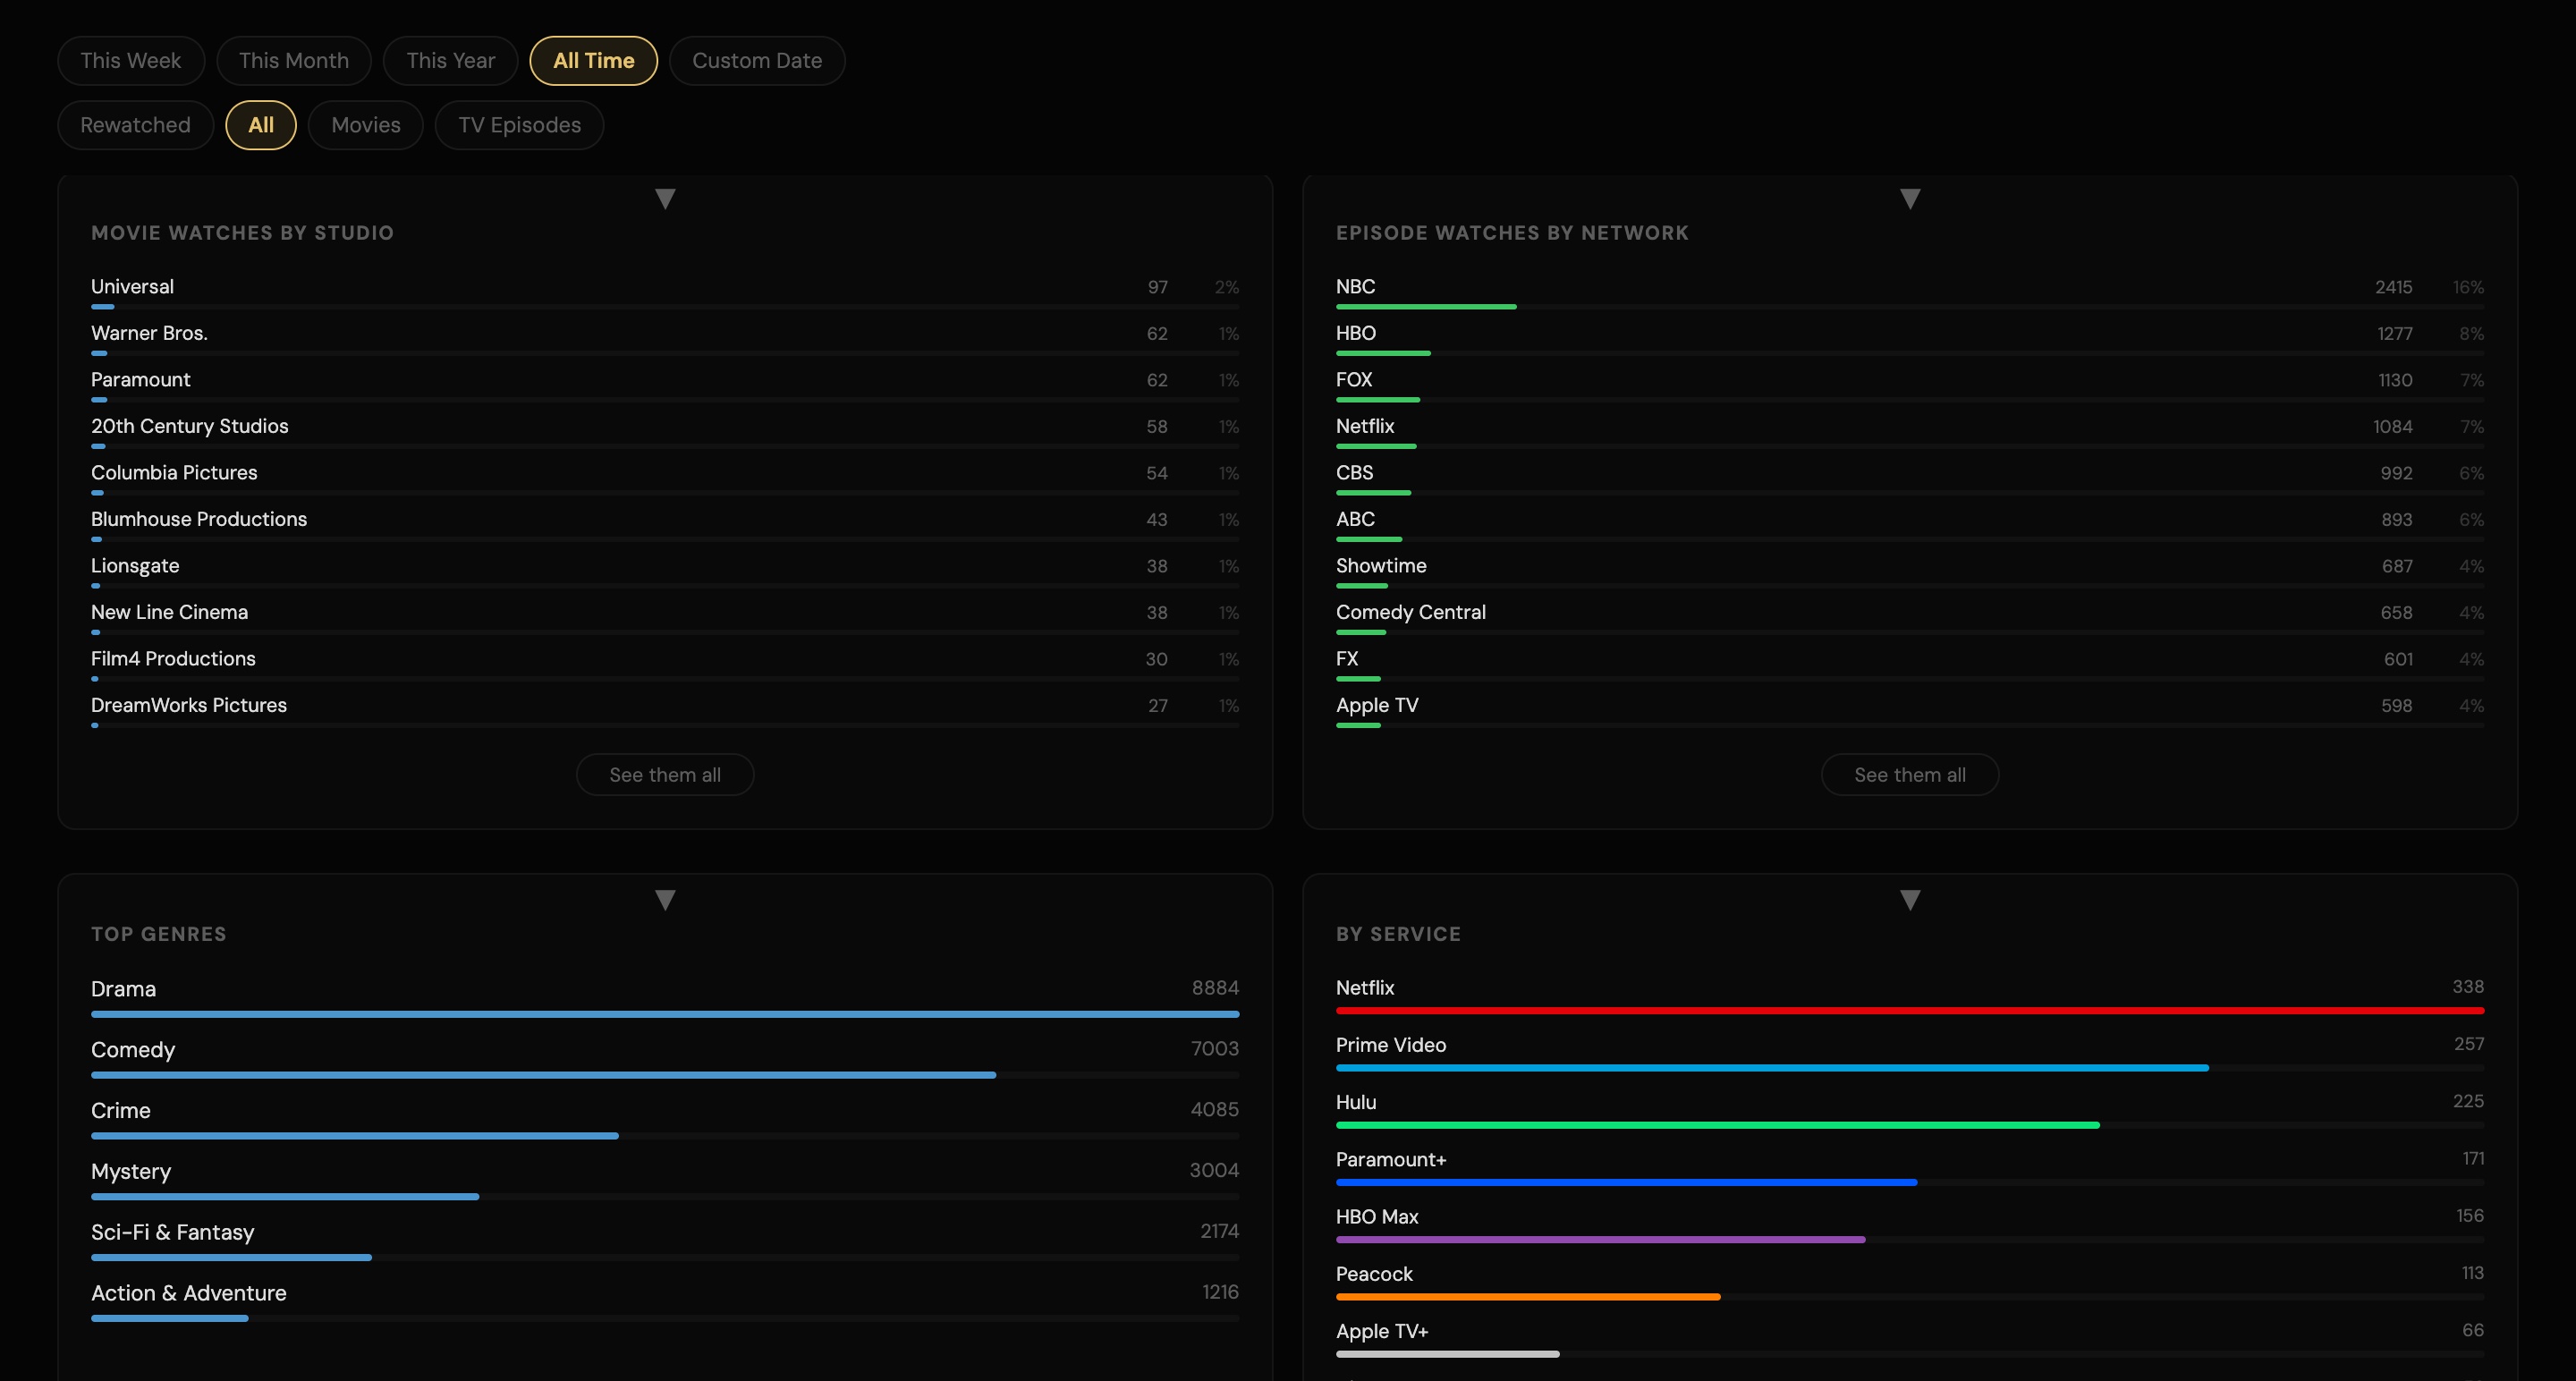The image size is (2576, 1381).
Task: Click the Mystery genre label
Action: pos(131,1172)
